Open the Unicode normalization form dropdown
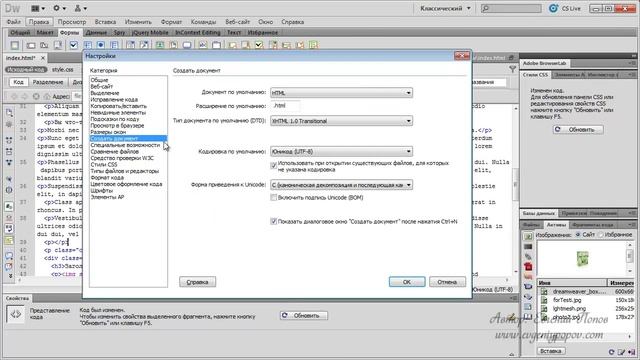The image size is (640, 360). click(x=341, y=185)
